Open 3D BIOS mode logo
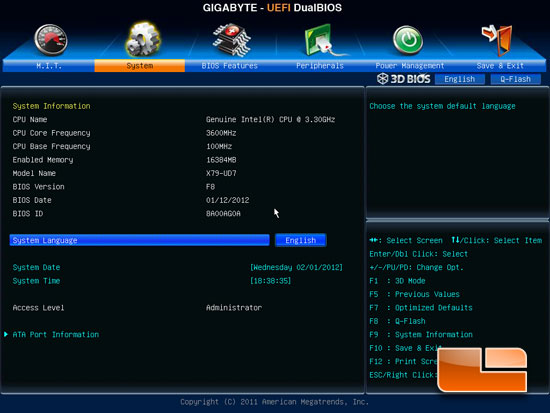Screen dimensions: 550x413 coord(403,79)
